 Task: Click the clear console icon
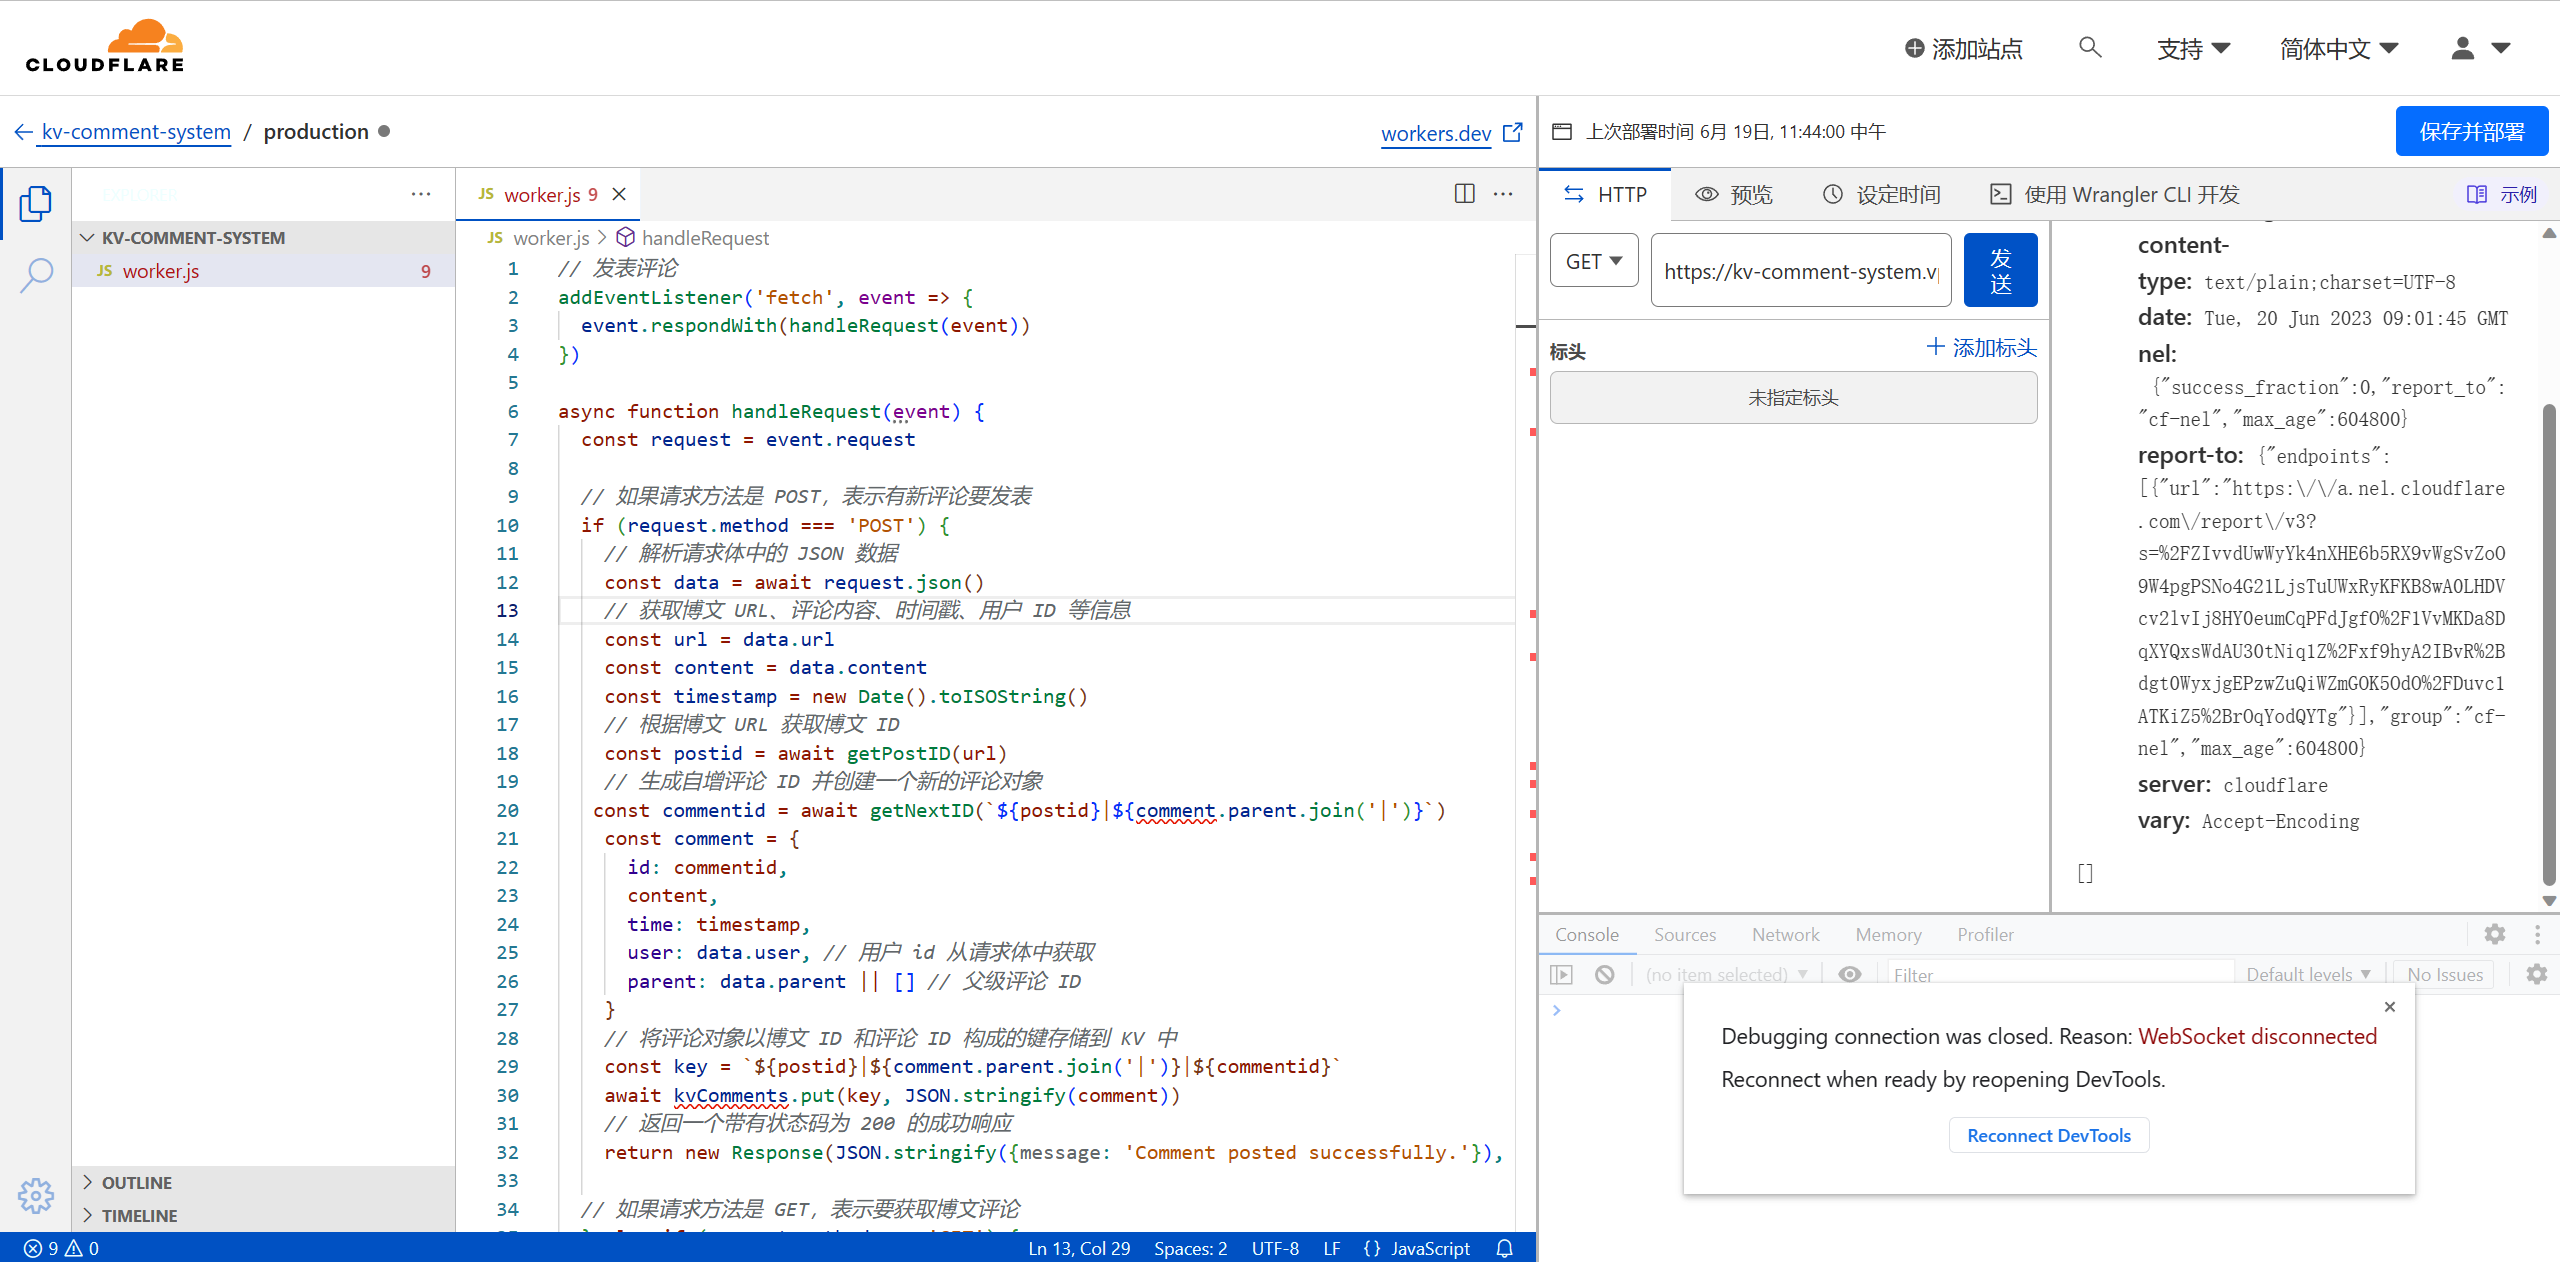(x=1604, y=974)
